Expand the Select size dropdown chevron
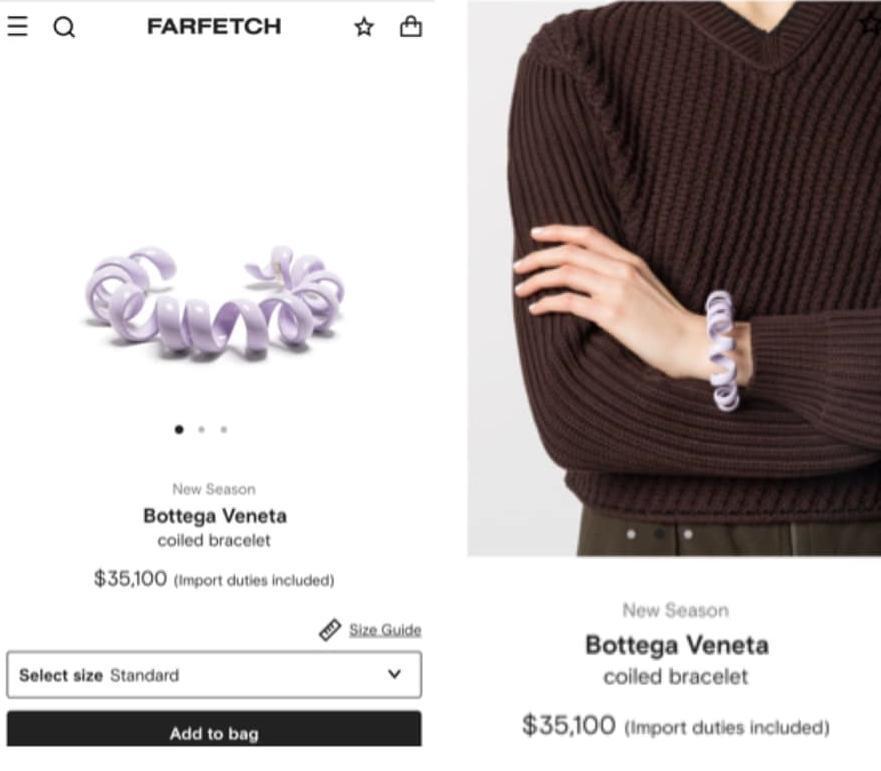The width and height of the screenshot is (881, 771). [395, 674]
